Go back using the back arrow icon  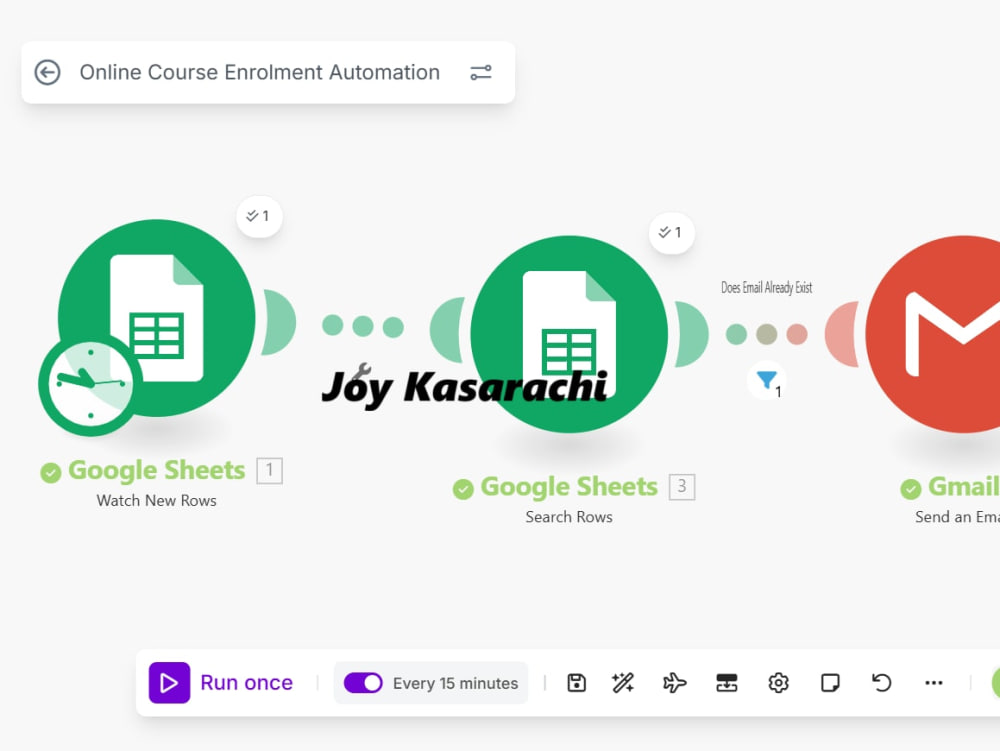pyautogui.click(x=47, y=72)
